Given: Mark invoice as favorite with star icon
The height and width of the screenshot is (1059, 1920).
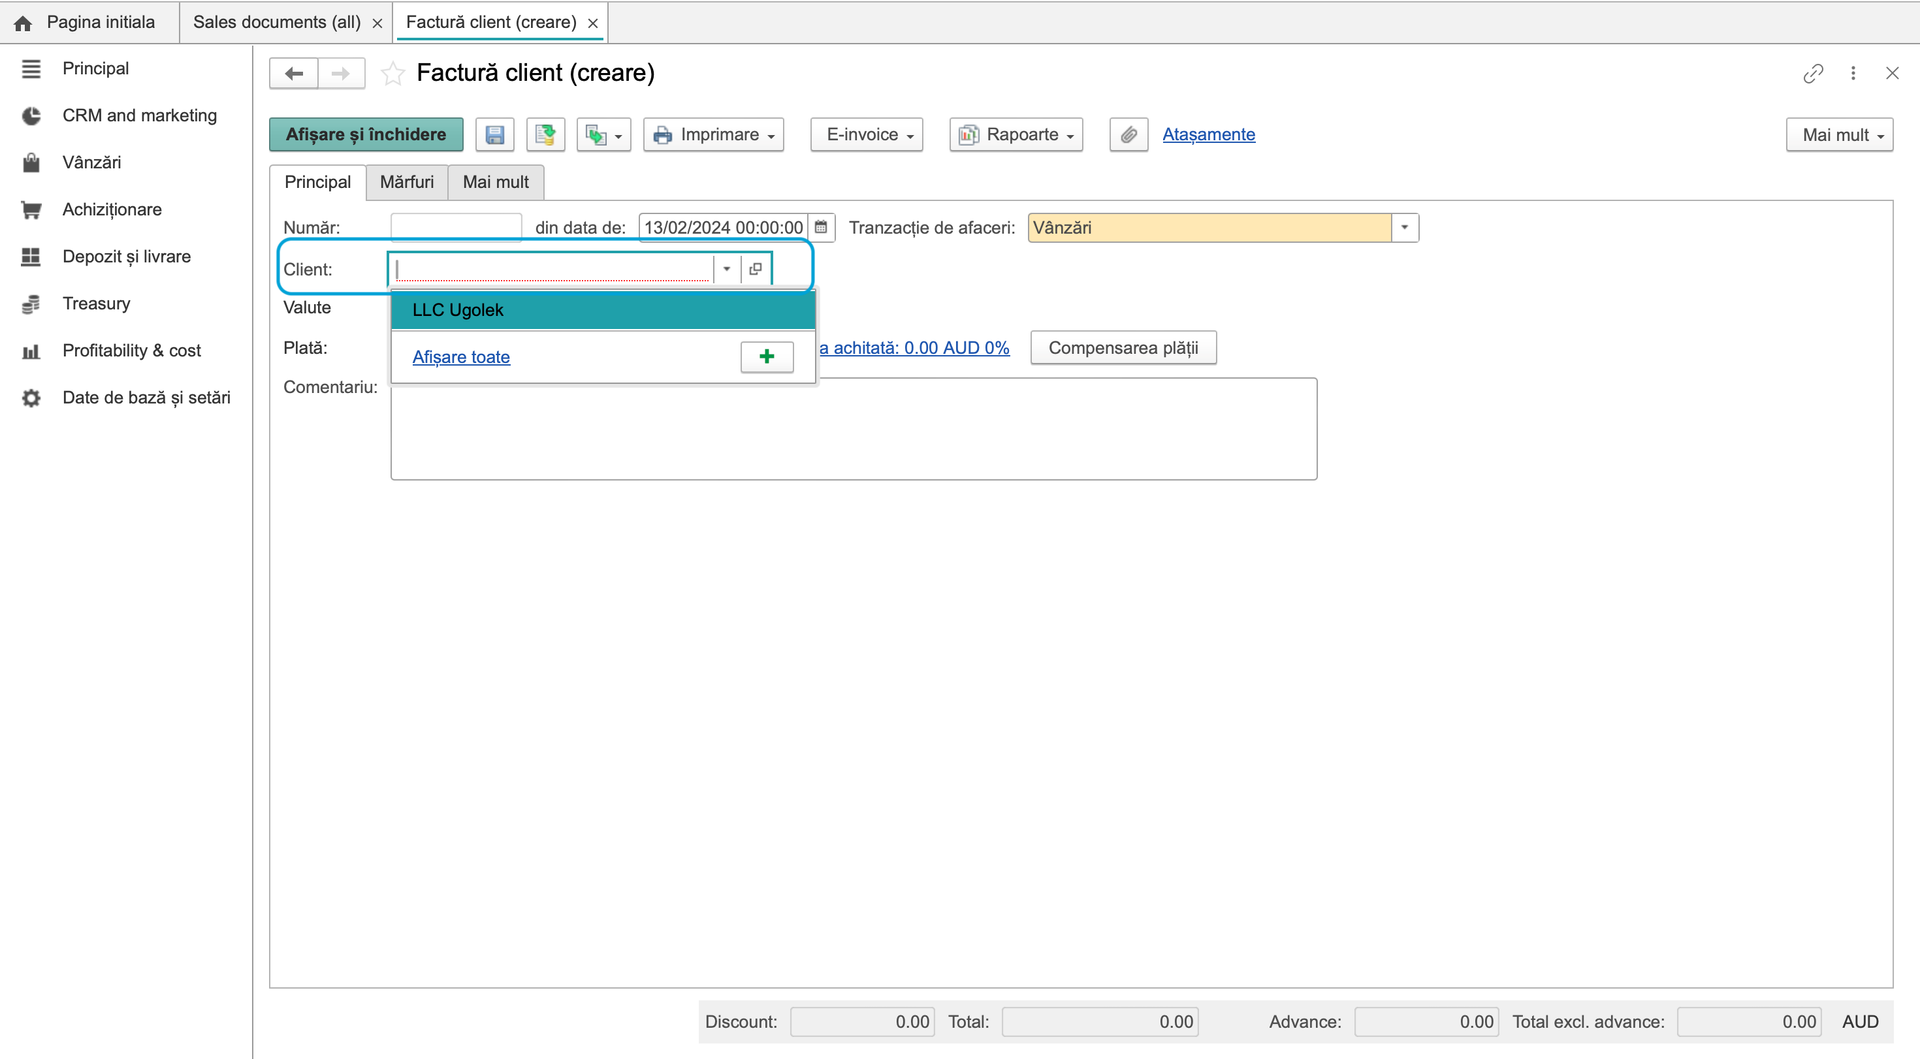Looking at the screenshot, I should pos(393,73).
